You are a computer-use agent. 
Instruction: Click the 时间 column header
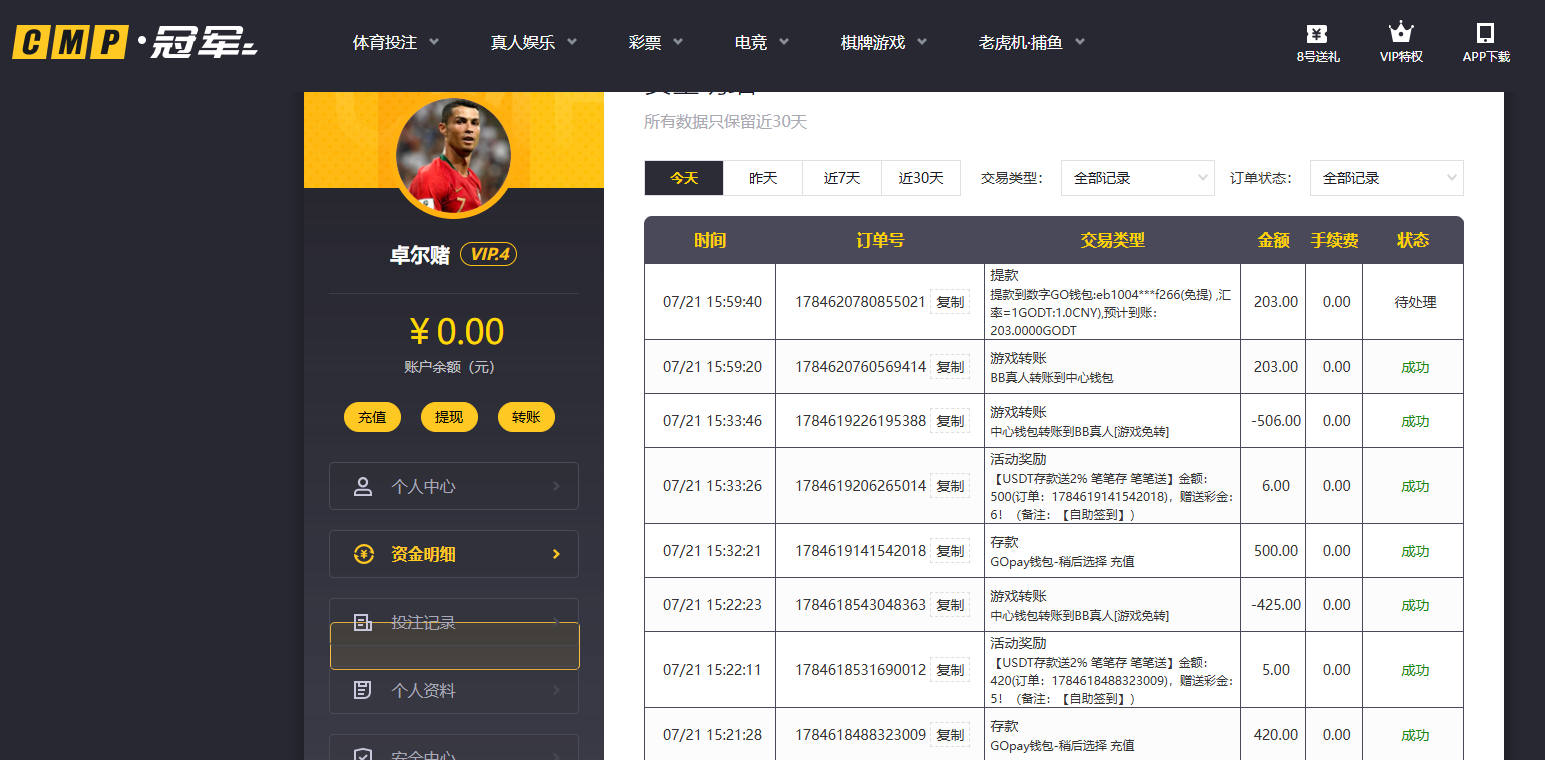coord(710,240)
